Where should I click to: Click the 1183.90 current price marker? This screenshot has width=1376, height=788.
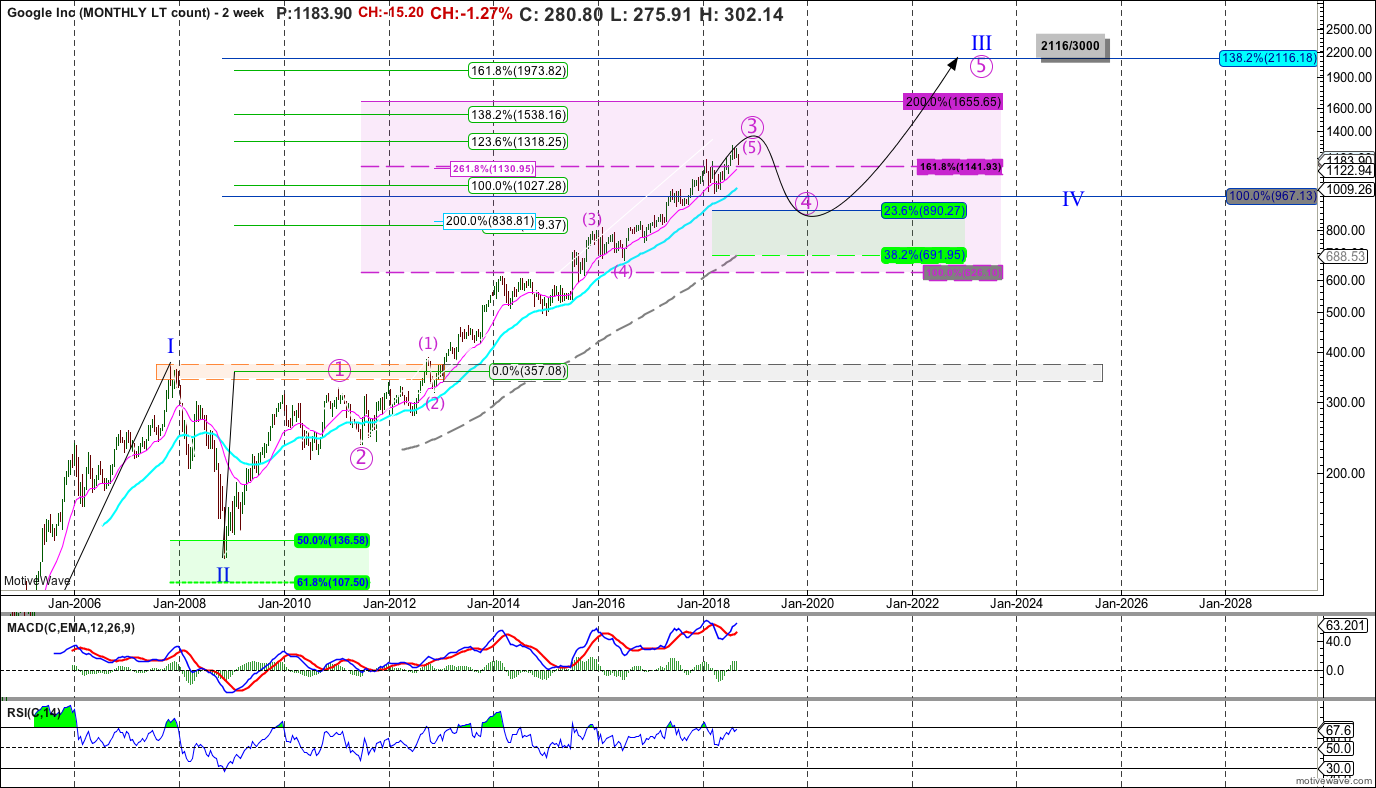1347,160
